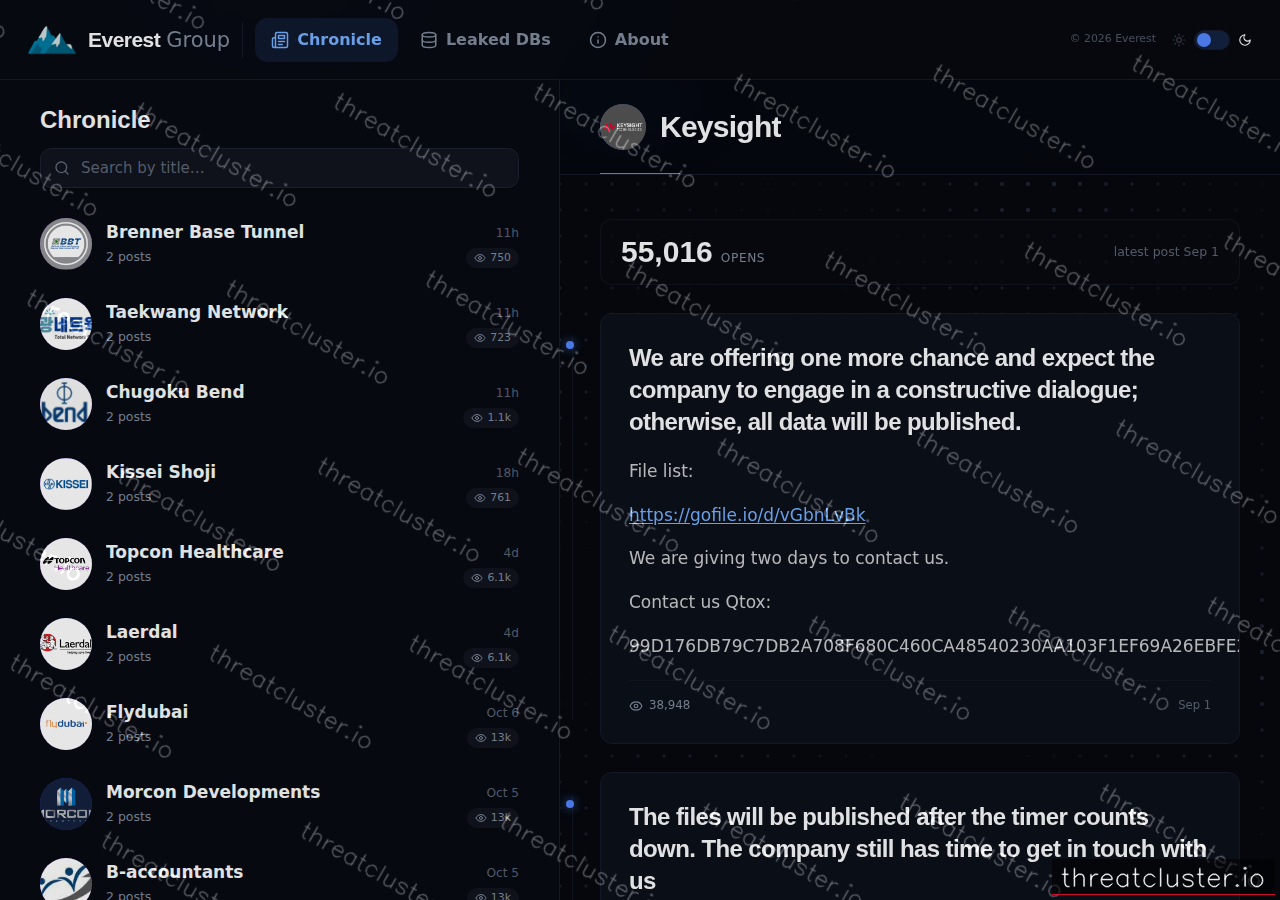Image resolution: width=1280 pixels, height=900 pixels.
Task: Select the Morcon Developments entry
Action: pyautogui.click(x=279, y=804)
